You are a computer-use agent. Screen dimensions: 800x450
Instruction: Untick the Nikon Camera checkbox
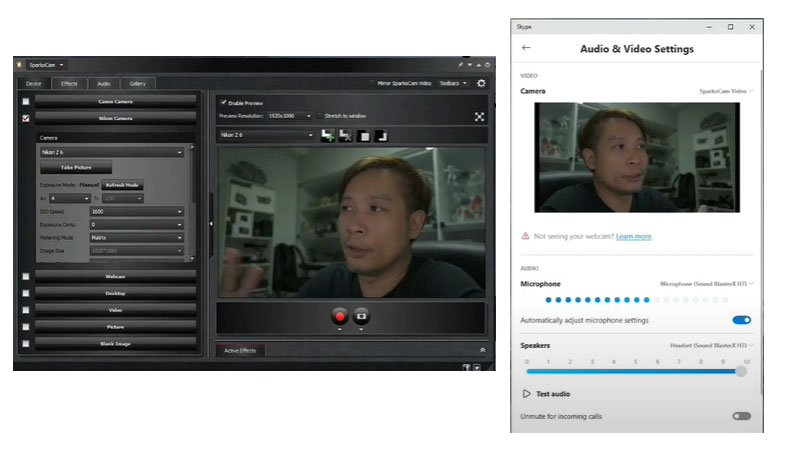(26, 118)
